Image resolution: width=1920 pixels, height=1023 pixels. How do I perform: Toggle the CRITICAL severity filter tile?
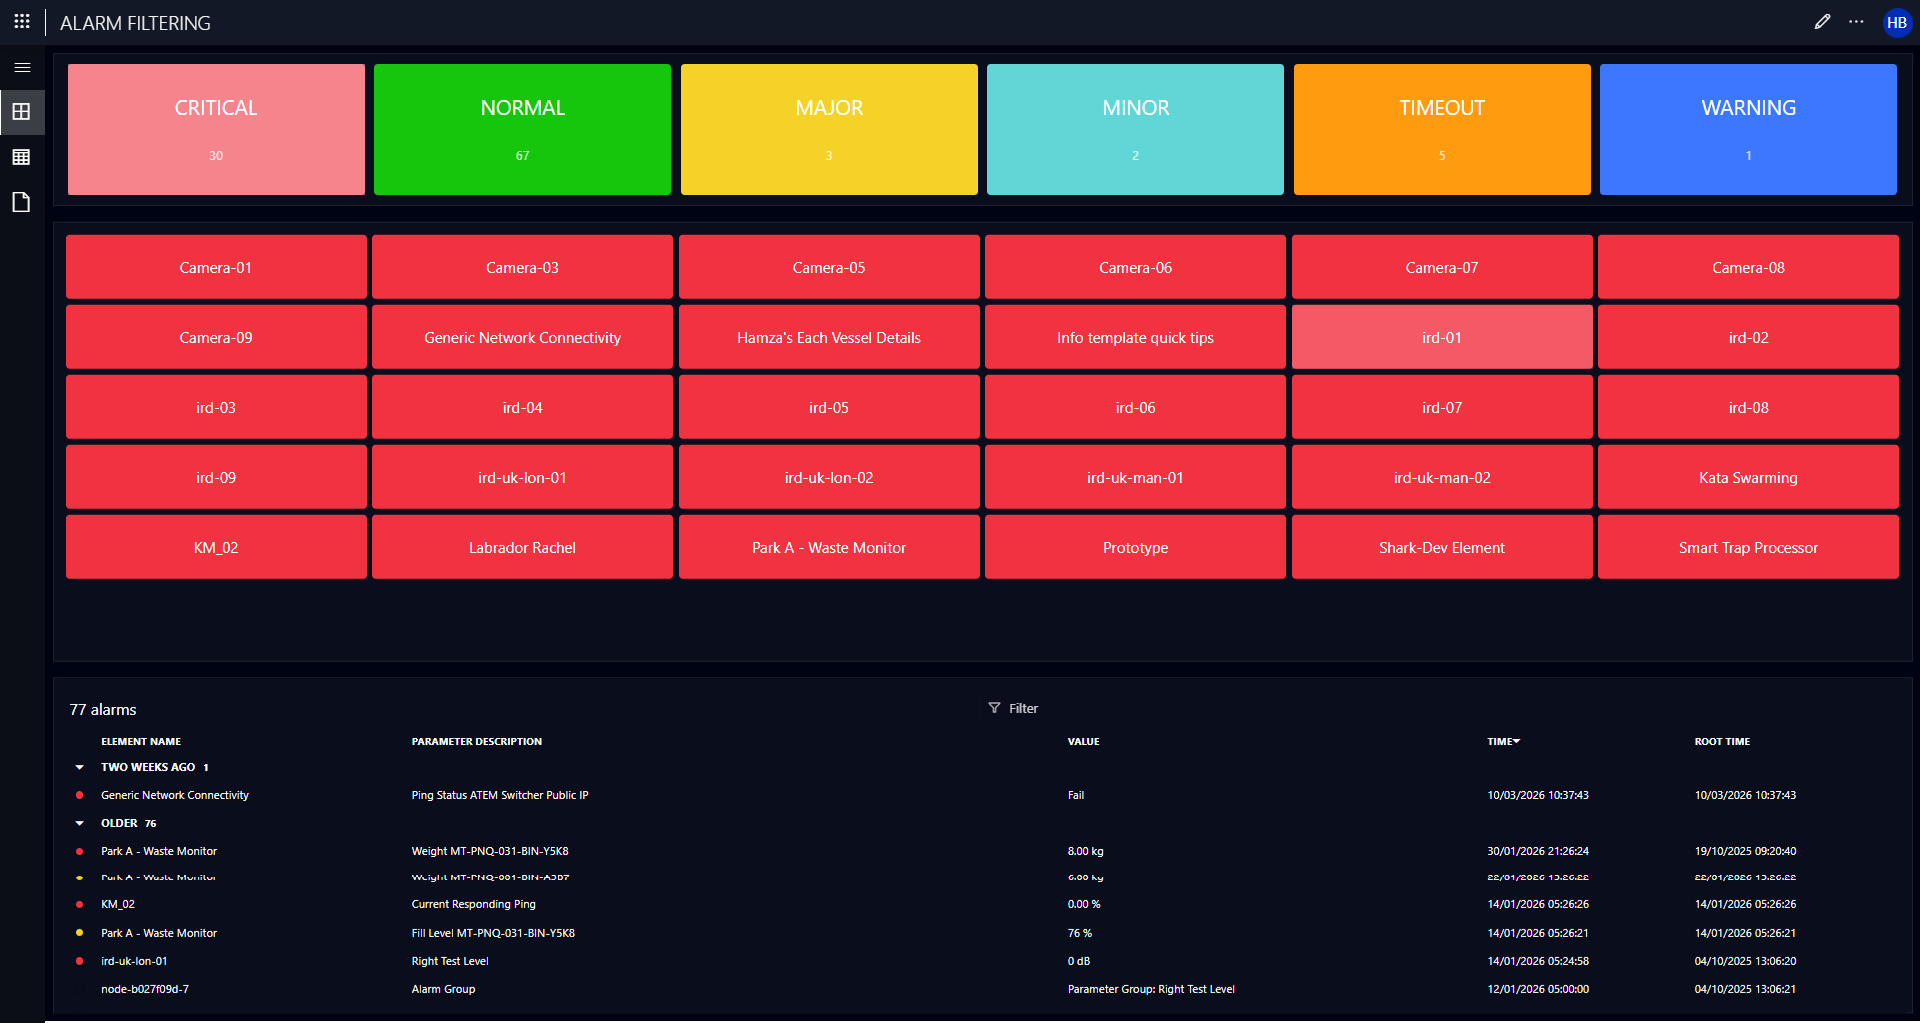[216, 129]
